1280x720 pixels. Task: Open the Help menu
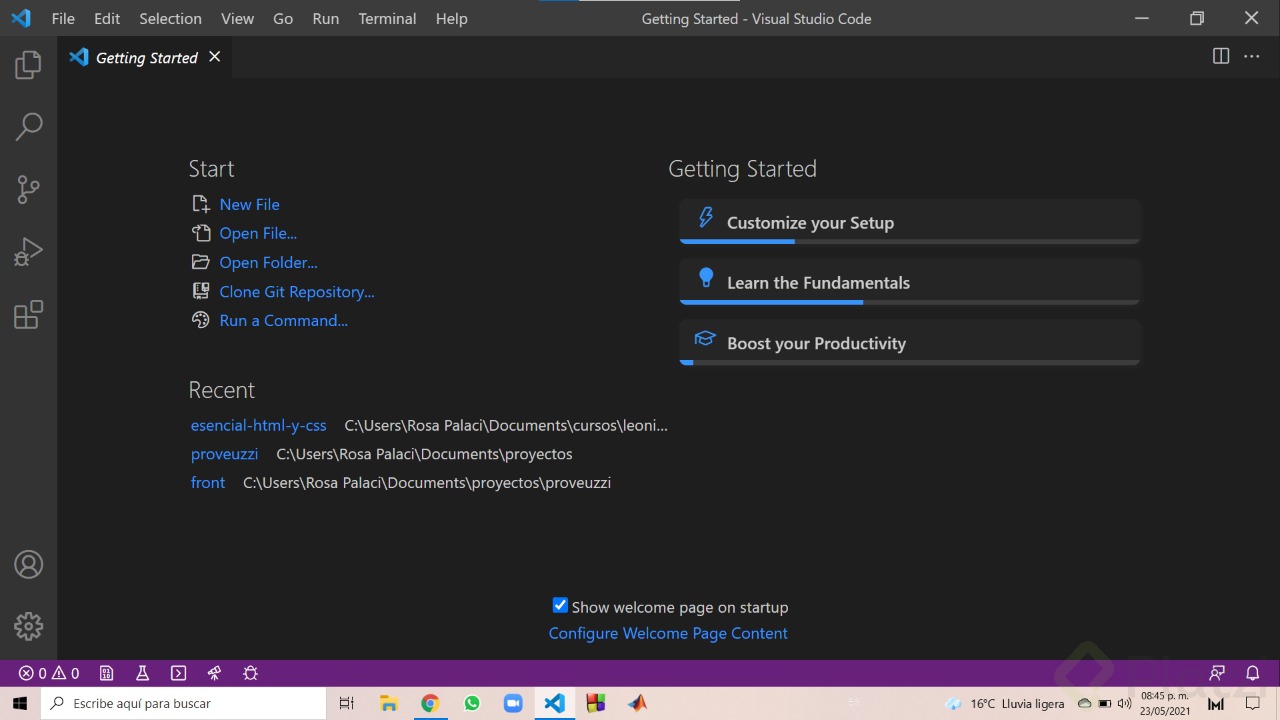tap(451, 18)
